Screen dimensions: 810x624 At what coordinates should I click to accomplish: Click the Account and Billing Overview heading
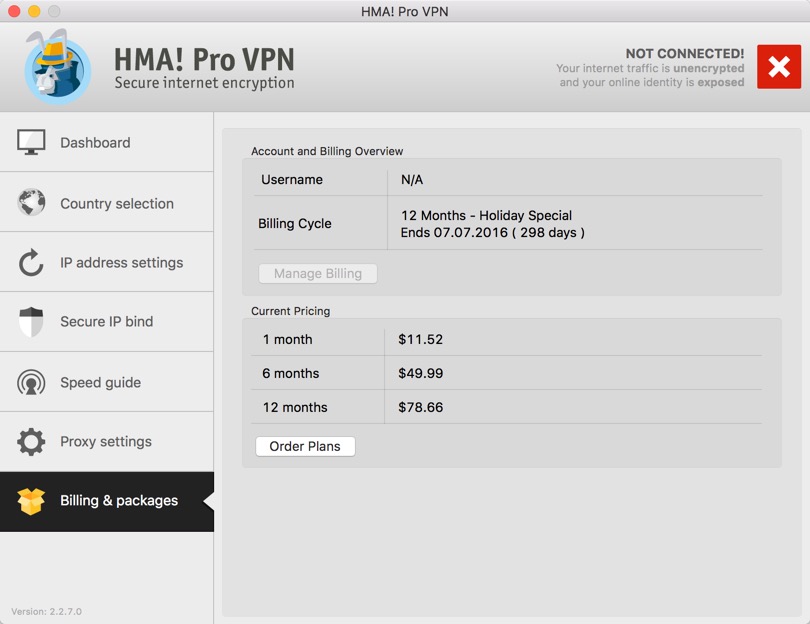tap(327, 151)
